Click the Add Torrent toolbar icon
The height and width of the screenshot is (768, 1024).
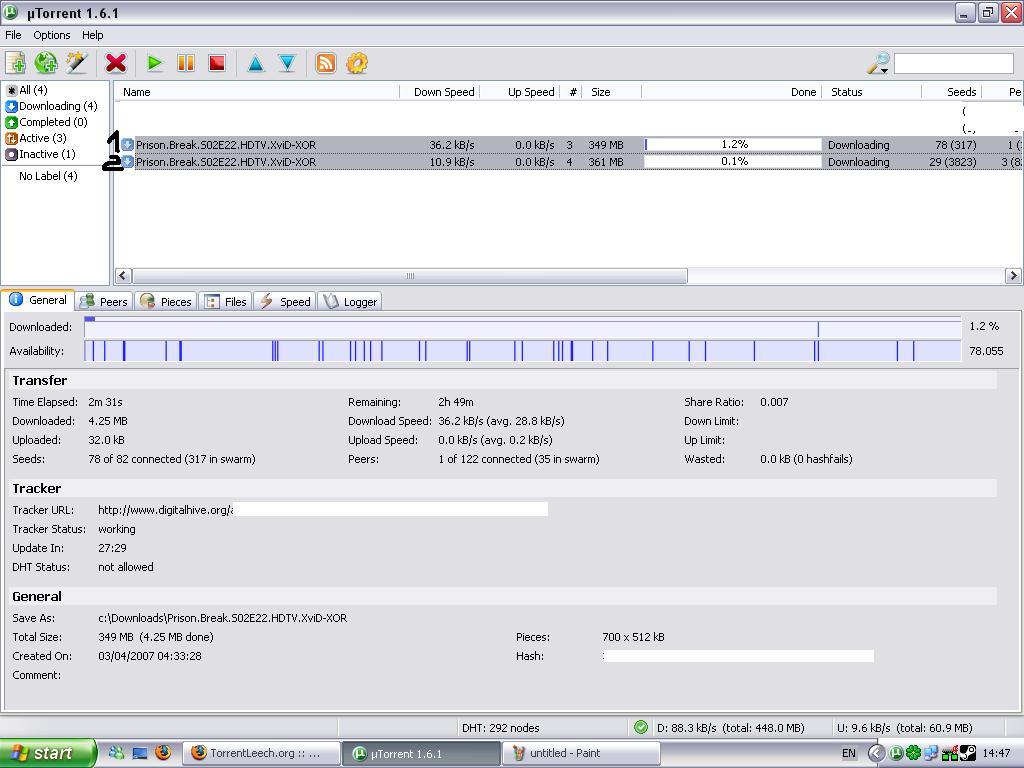[16, 63]
